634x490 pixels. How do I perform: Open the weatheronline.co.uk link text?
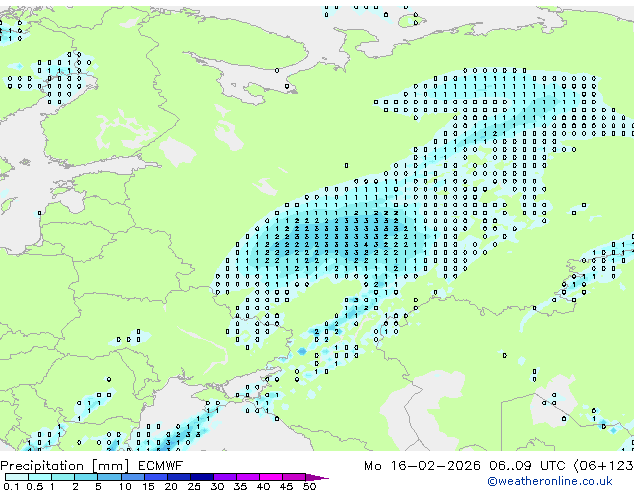pos(550,481)
